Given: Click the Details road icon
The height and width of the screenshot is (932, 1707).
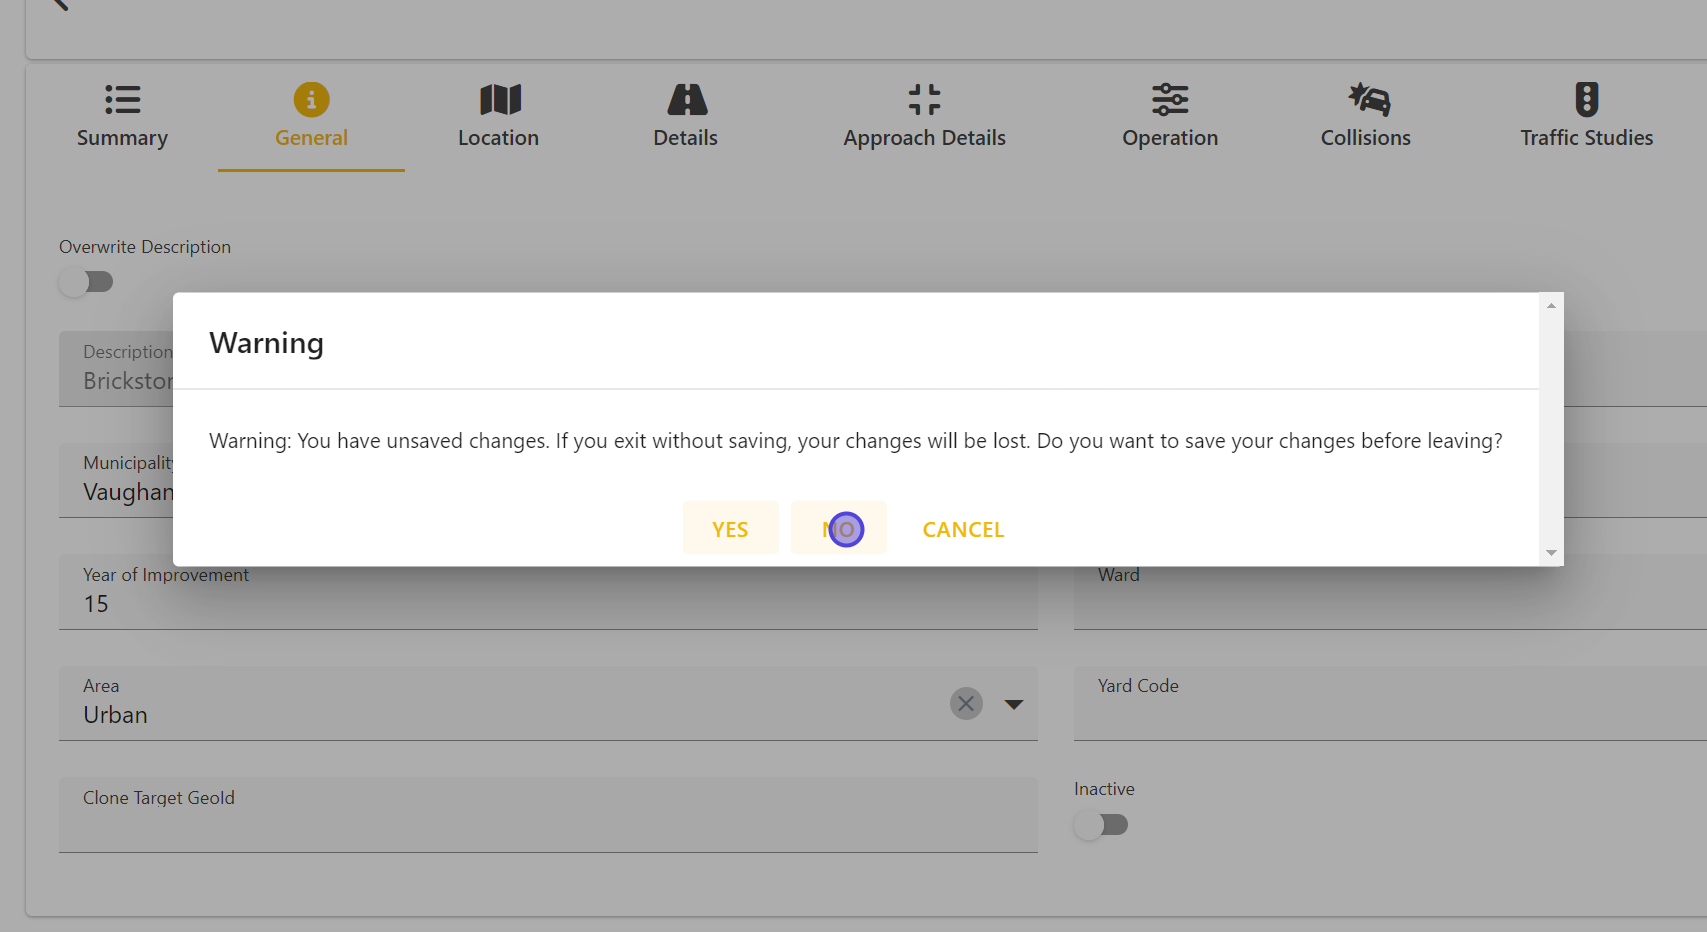Looking at the screenshot, I should point(686,99).
